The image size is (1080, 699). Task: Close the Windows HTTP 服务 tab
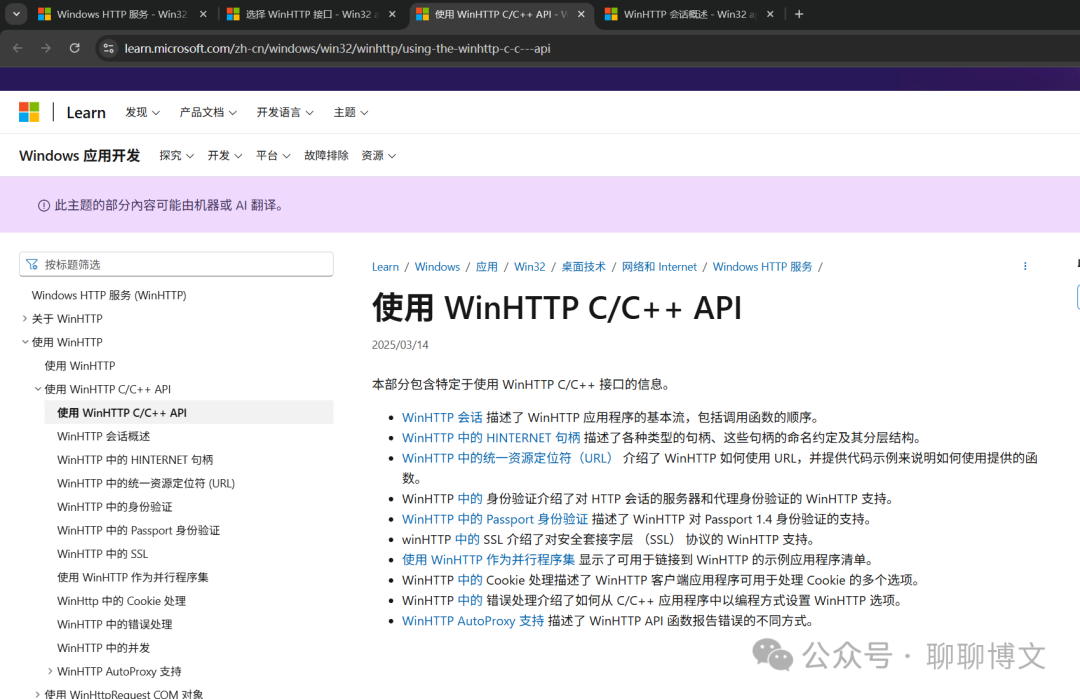point(203,14)
